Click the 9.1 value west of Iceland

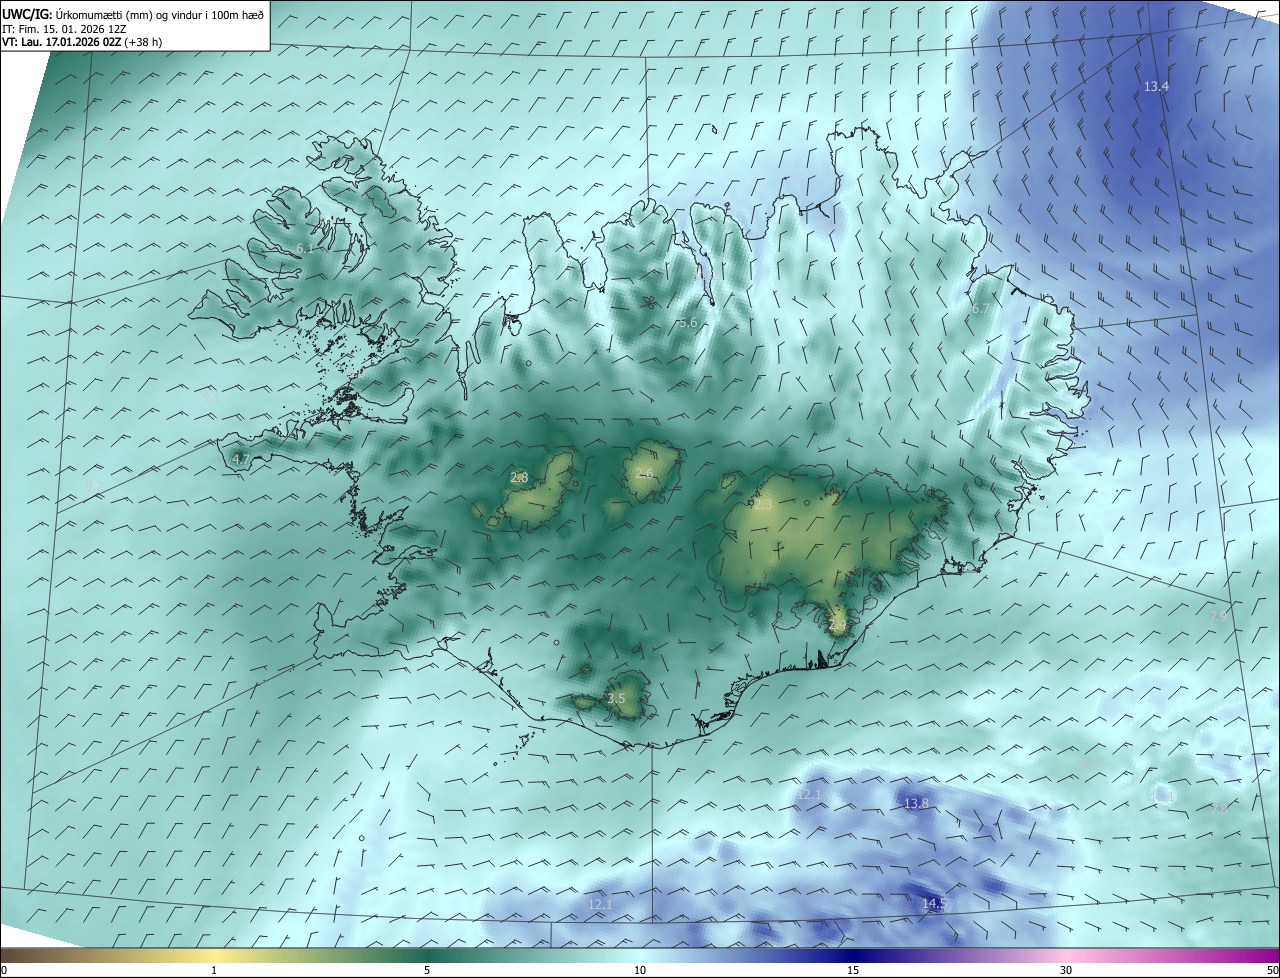point(210,397)
